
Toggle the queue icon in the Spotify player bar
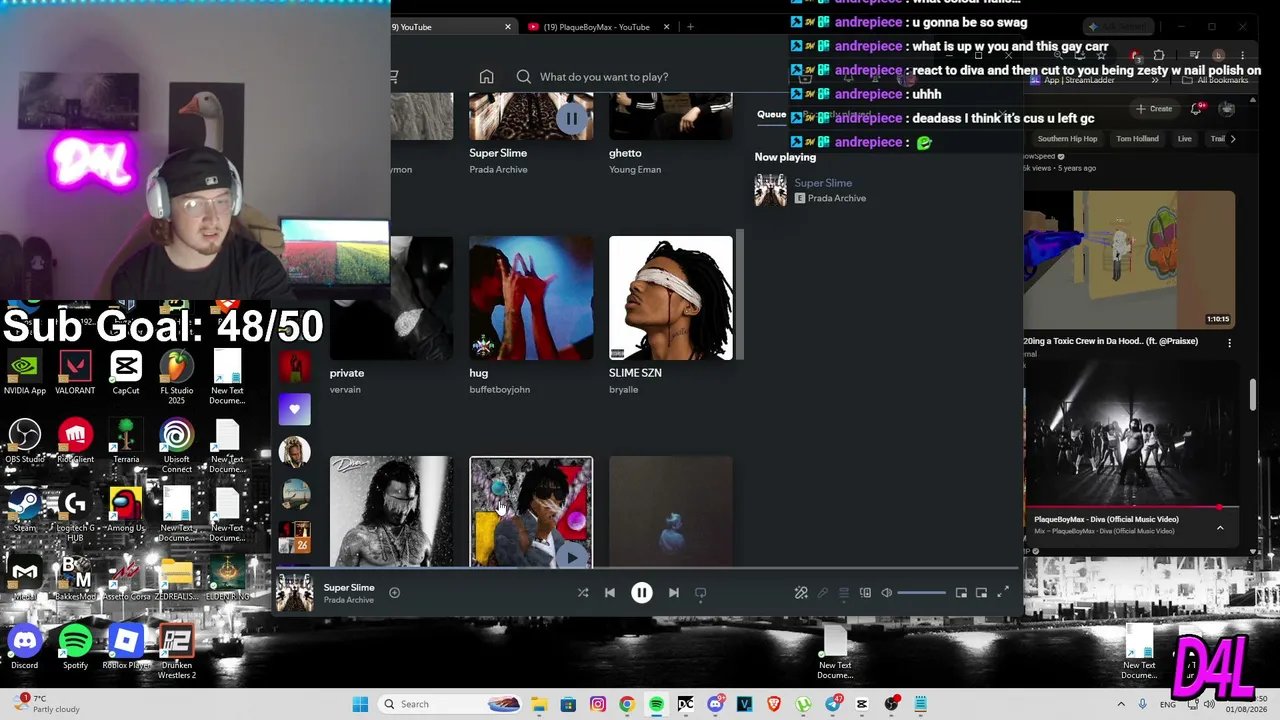coord(844,593)
